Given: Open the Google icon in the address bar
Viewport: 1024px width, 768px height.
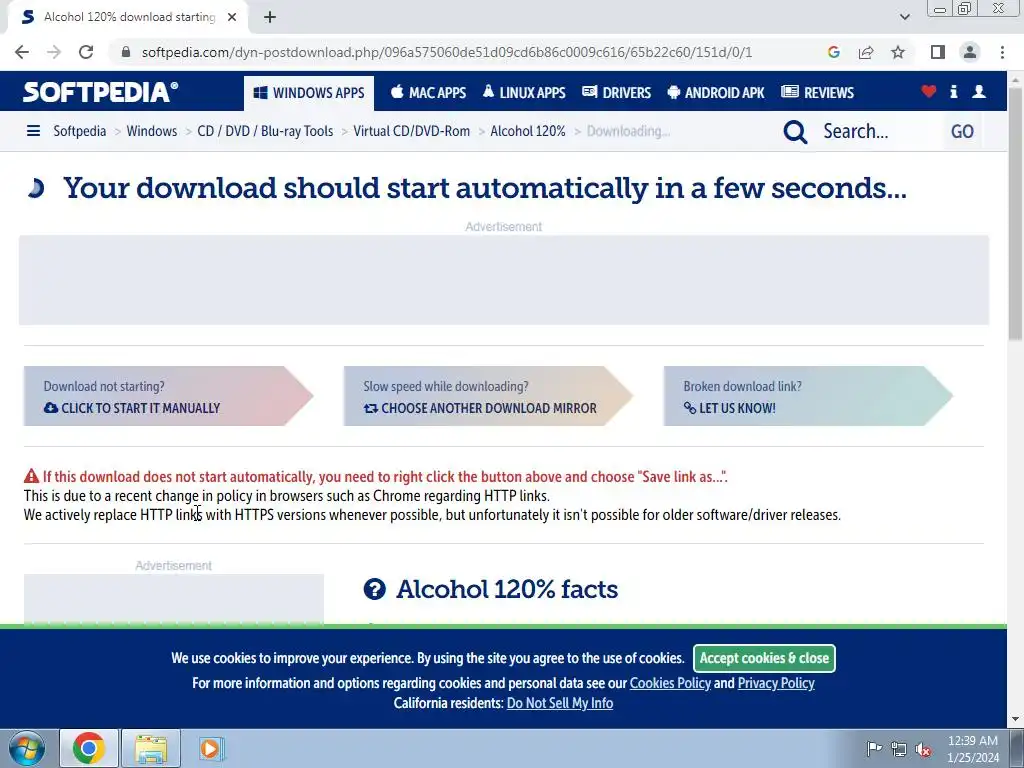Looking at the screenshot, I should tap(833, 52).
